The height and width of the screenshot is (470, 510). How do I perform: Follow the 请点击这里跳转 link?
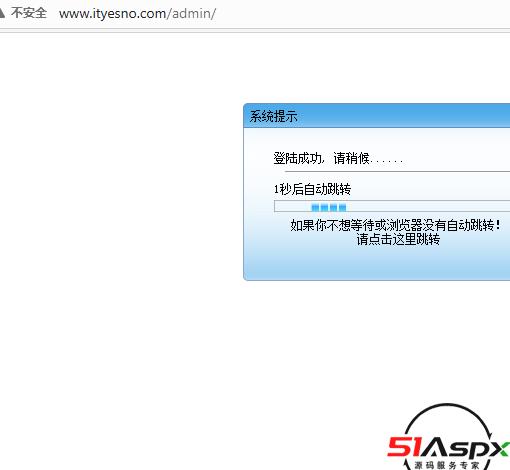click(x=398, y=239)
